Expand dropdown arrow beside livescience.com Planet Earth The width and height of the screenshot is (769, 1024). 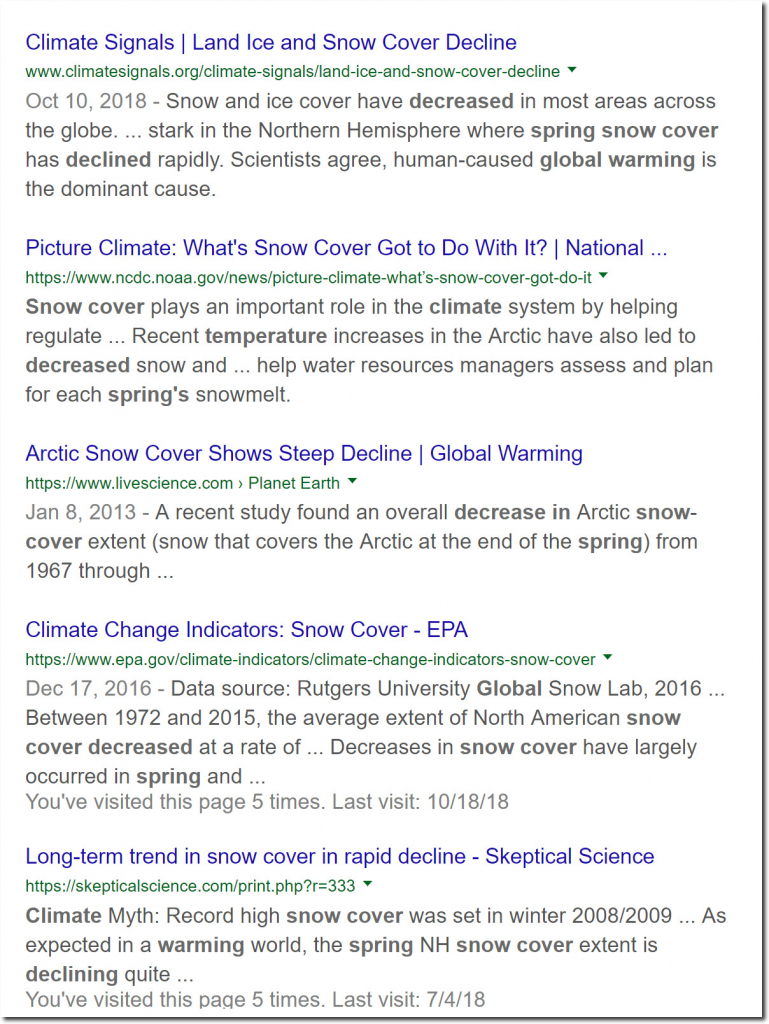(x=353, y=481)
